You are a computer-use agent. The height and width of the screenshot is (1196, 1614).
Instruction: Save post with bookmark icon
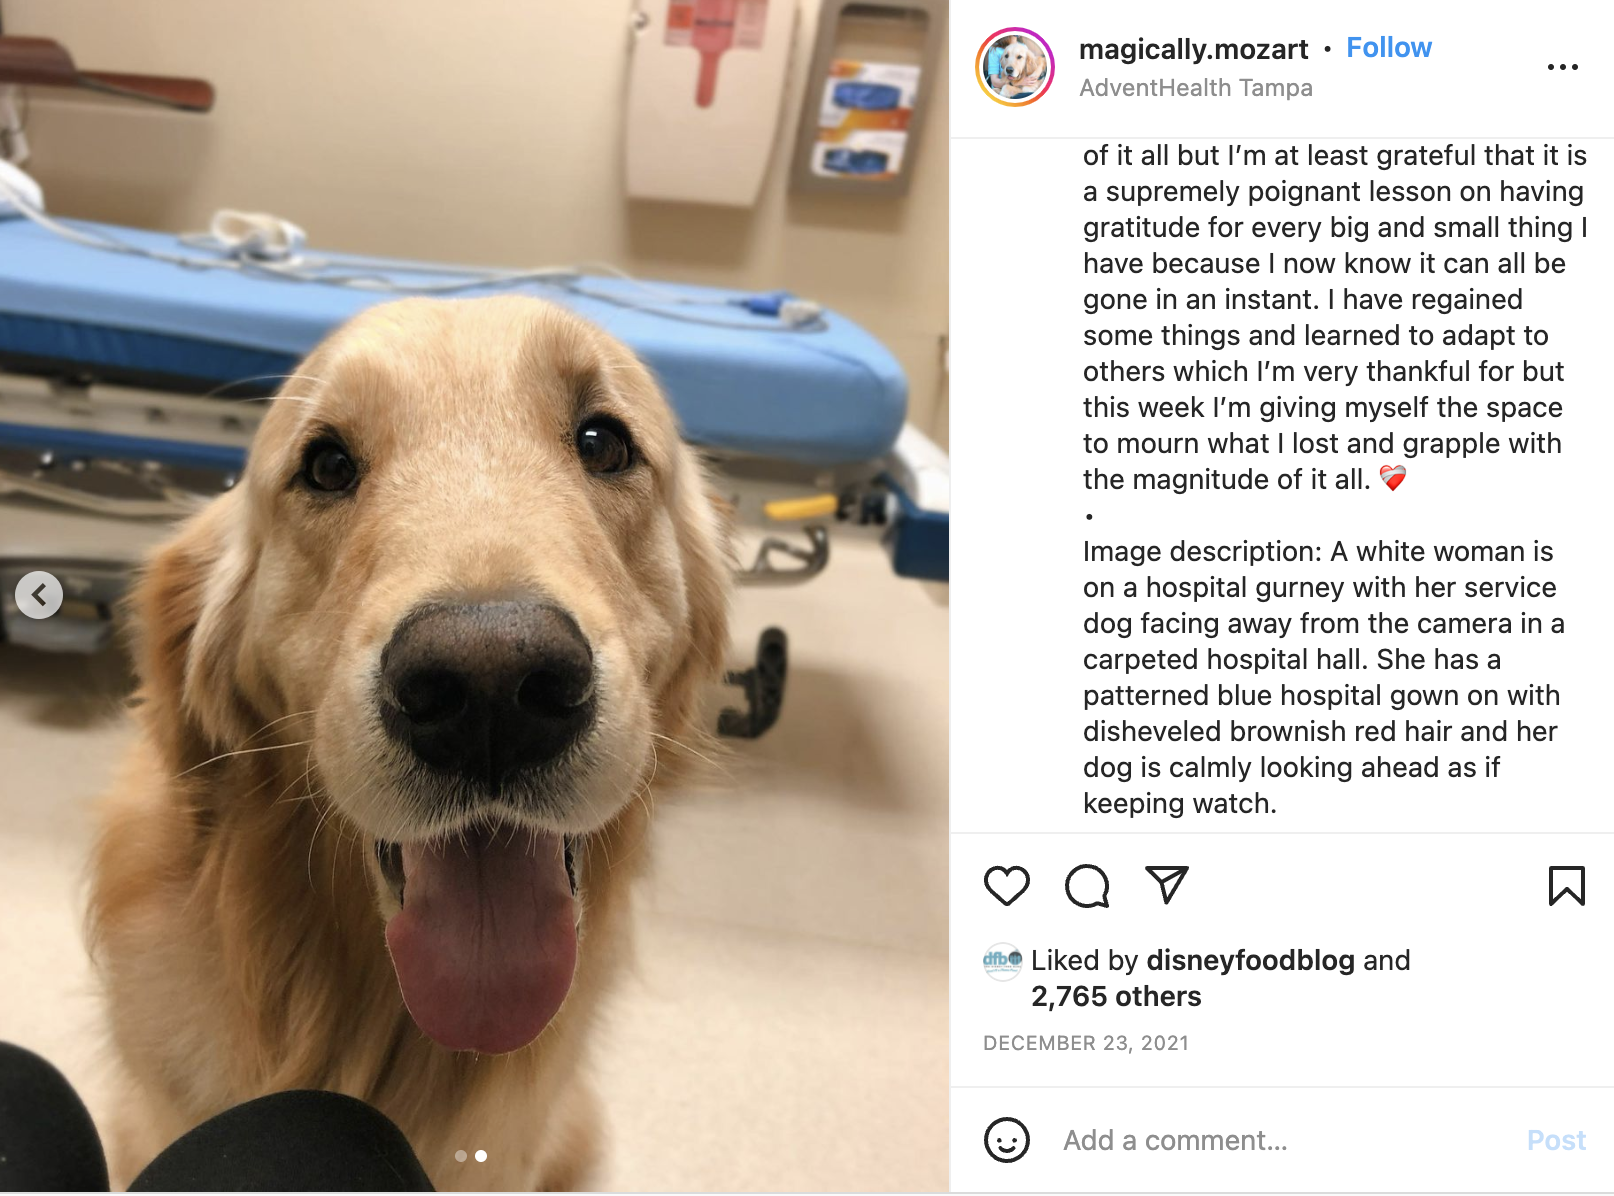[1566, 886]
